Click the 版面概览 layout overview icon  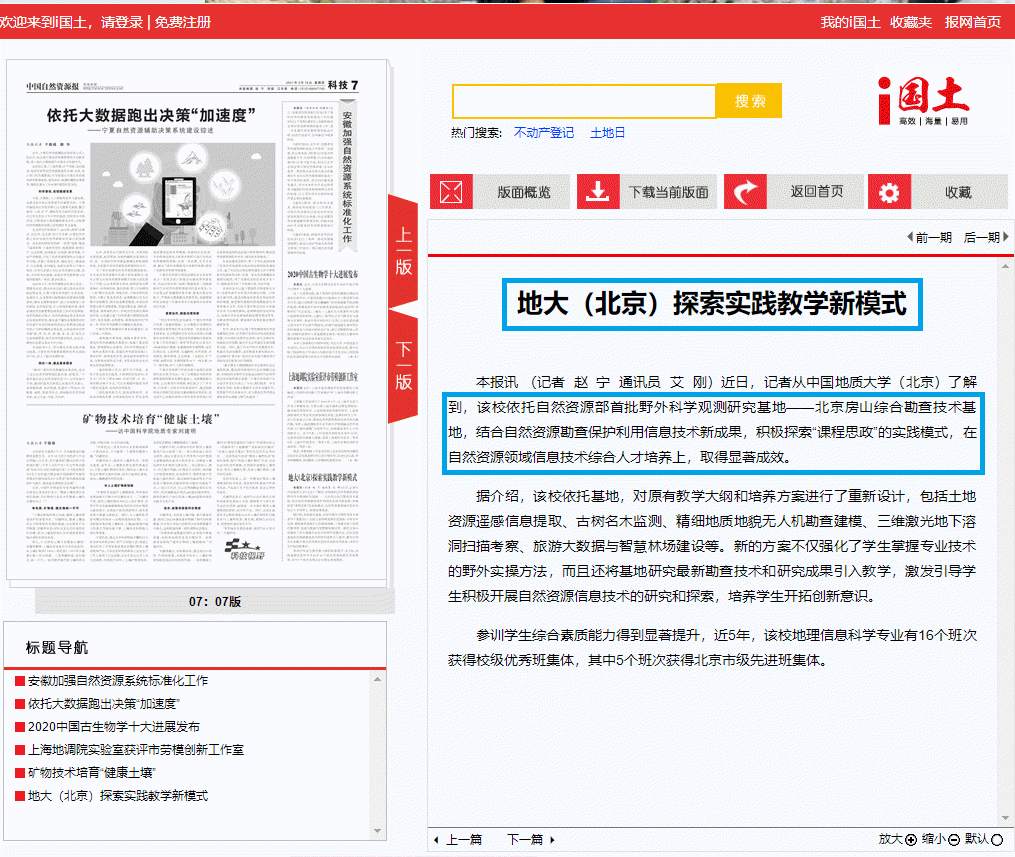tap(450, 192)
